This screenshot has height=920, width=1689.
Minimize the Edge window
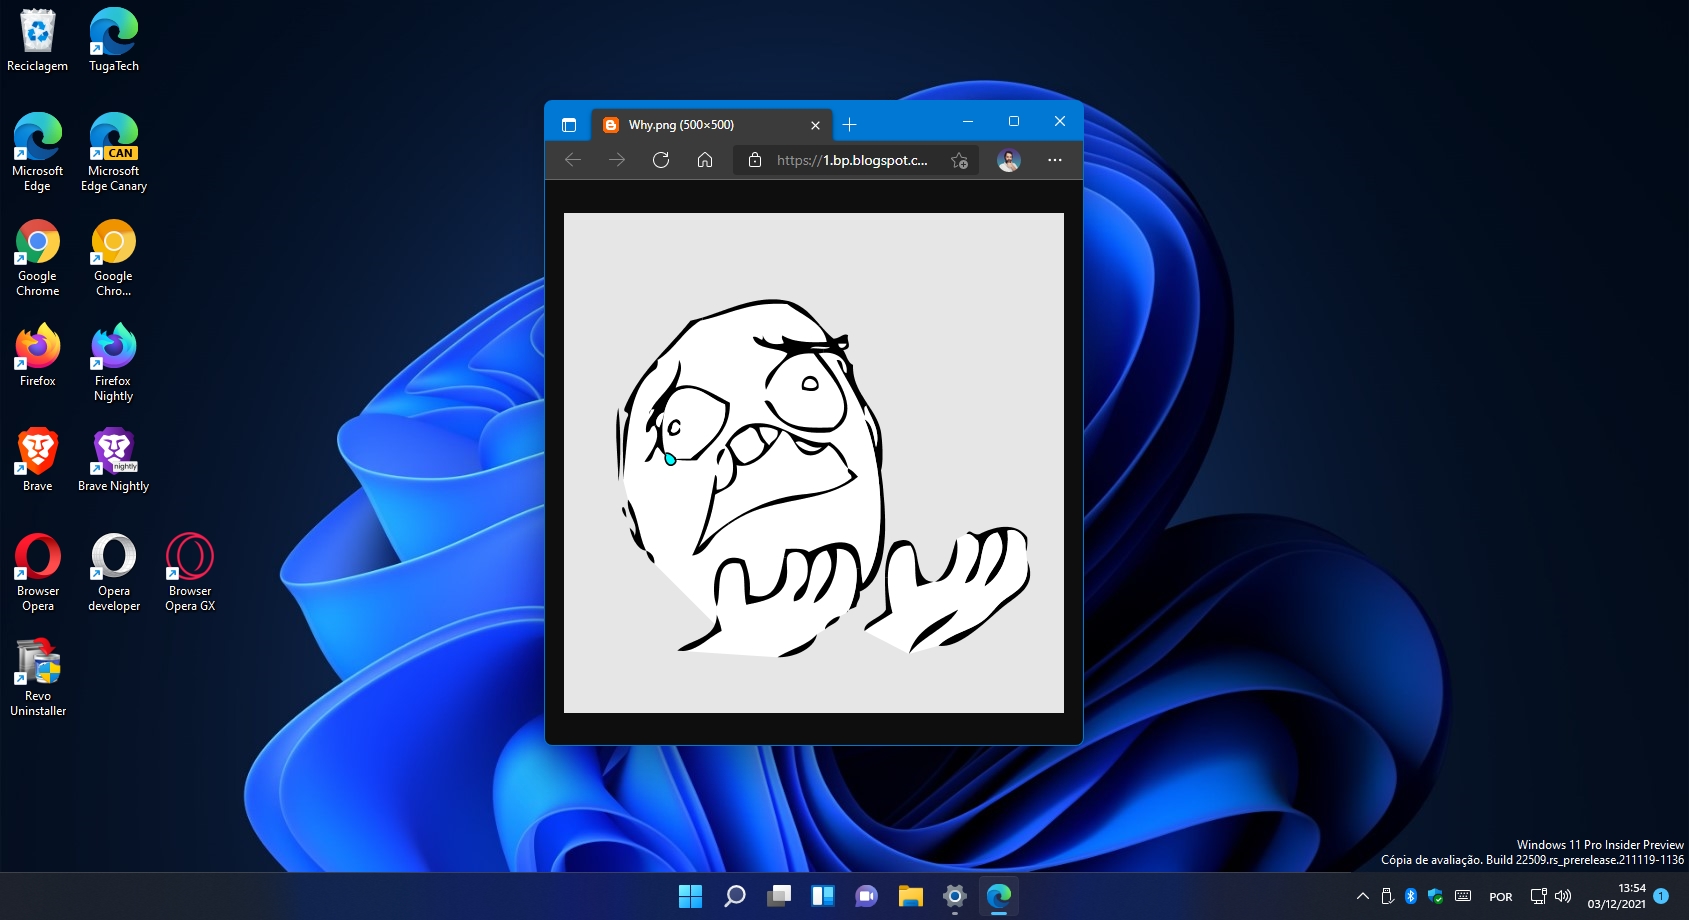(x=968, y=121)
